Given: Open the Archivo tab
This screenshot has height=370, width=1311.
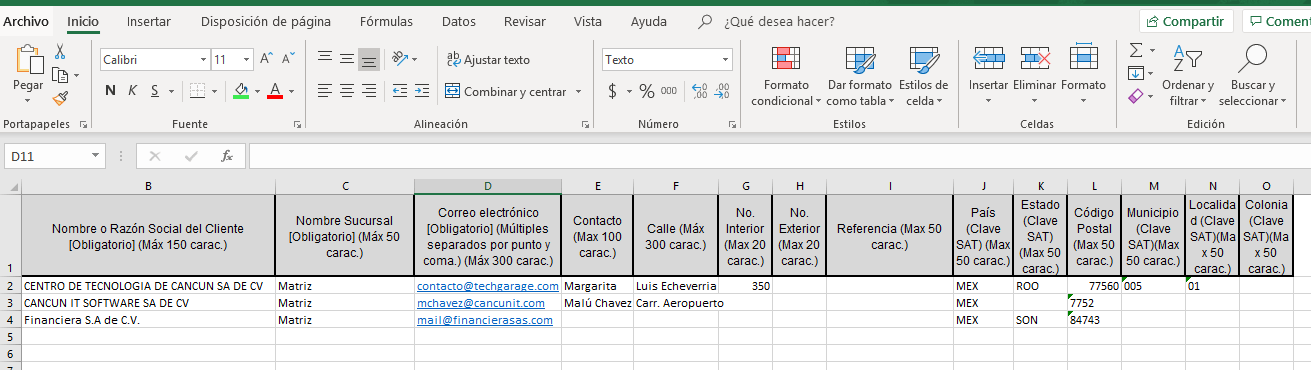Looking at the screenshot, I should pos(26,21).
